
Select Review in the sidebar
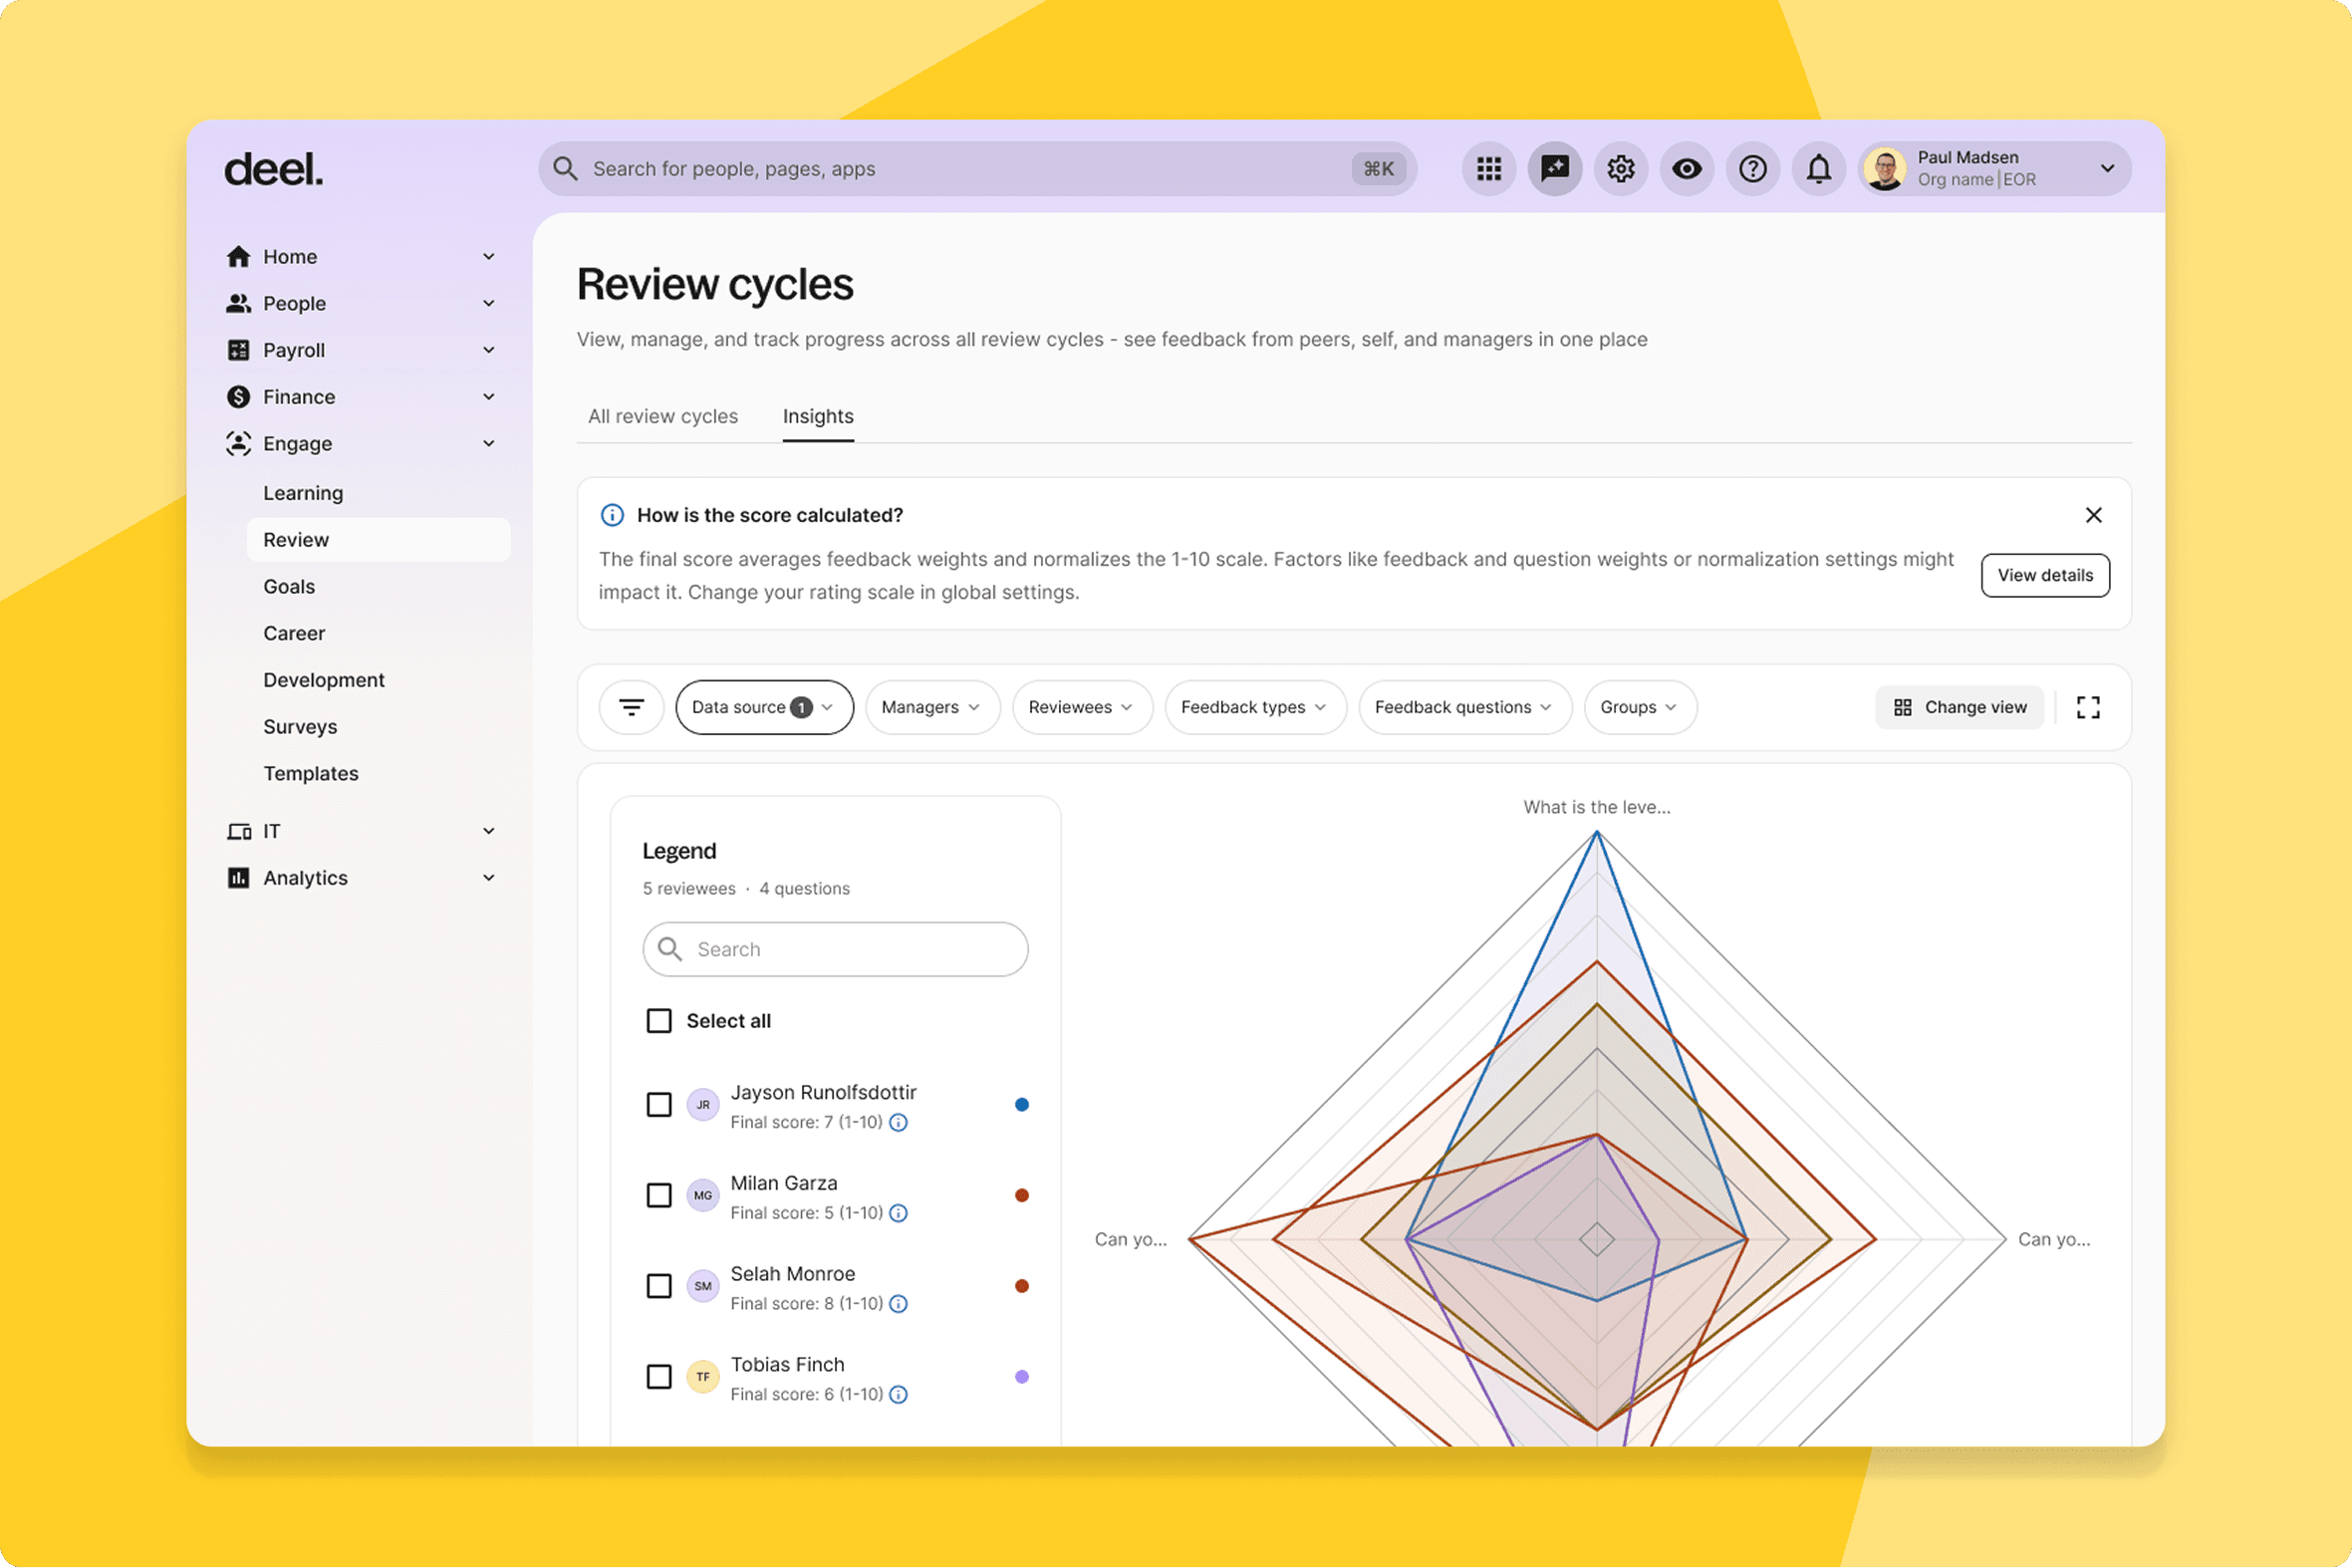click(x=378, y=540)
